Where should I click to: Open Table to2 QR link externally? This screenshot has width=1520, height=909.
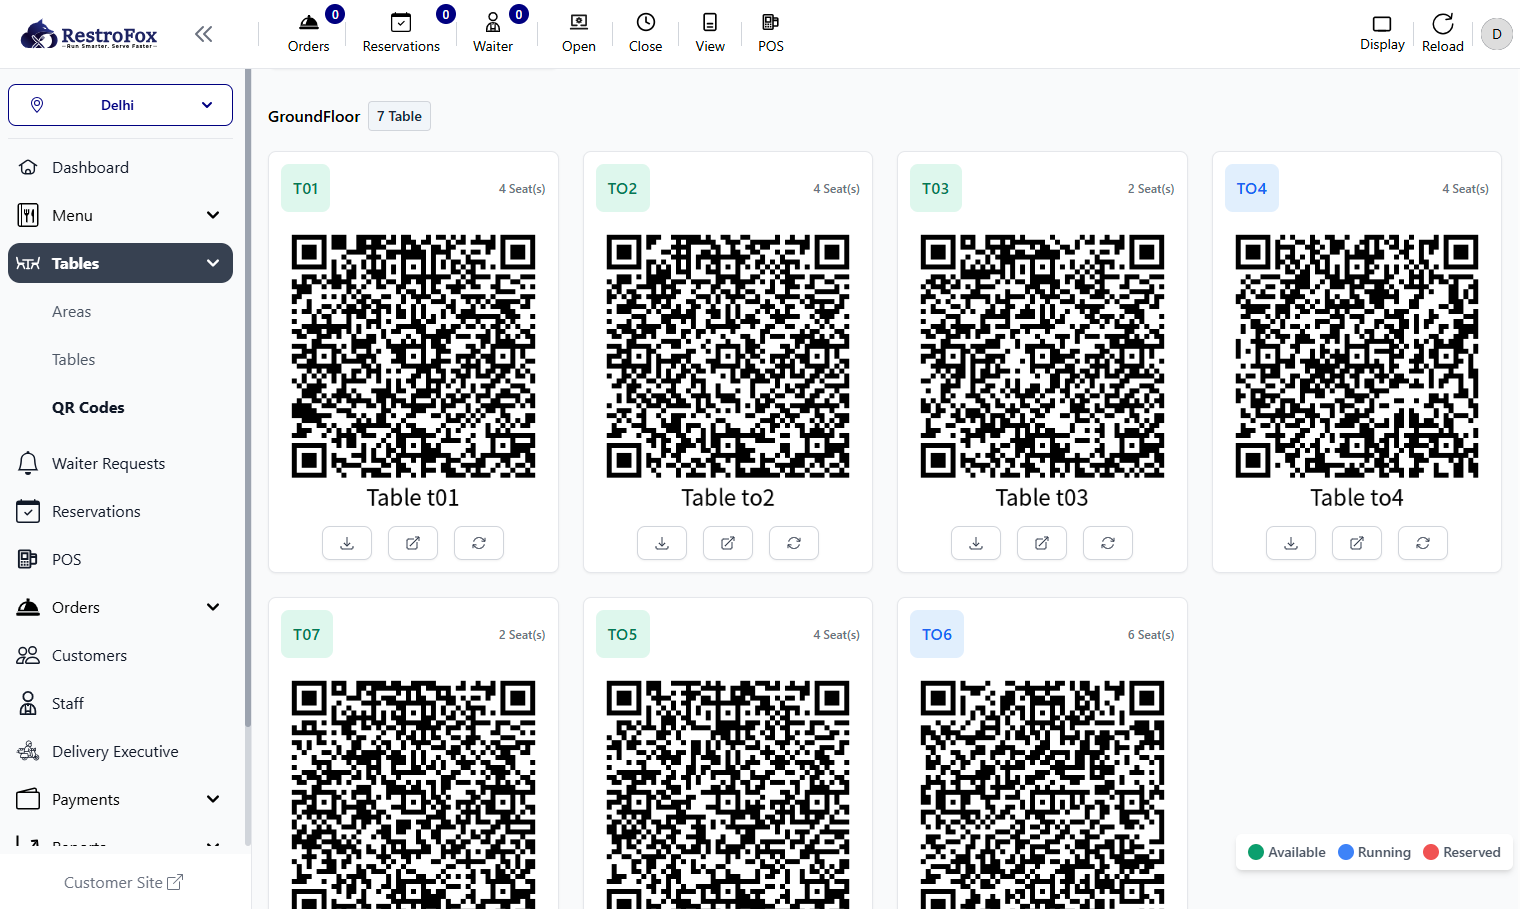click(728, 543)
